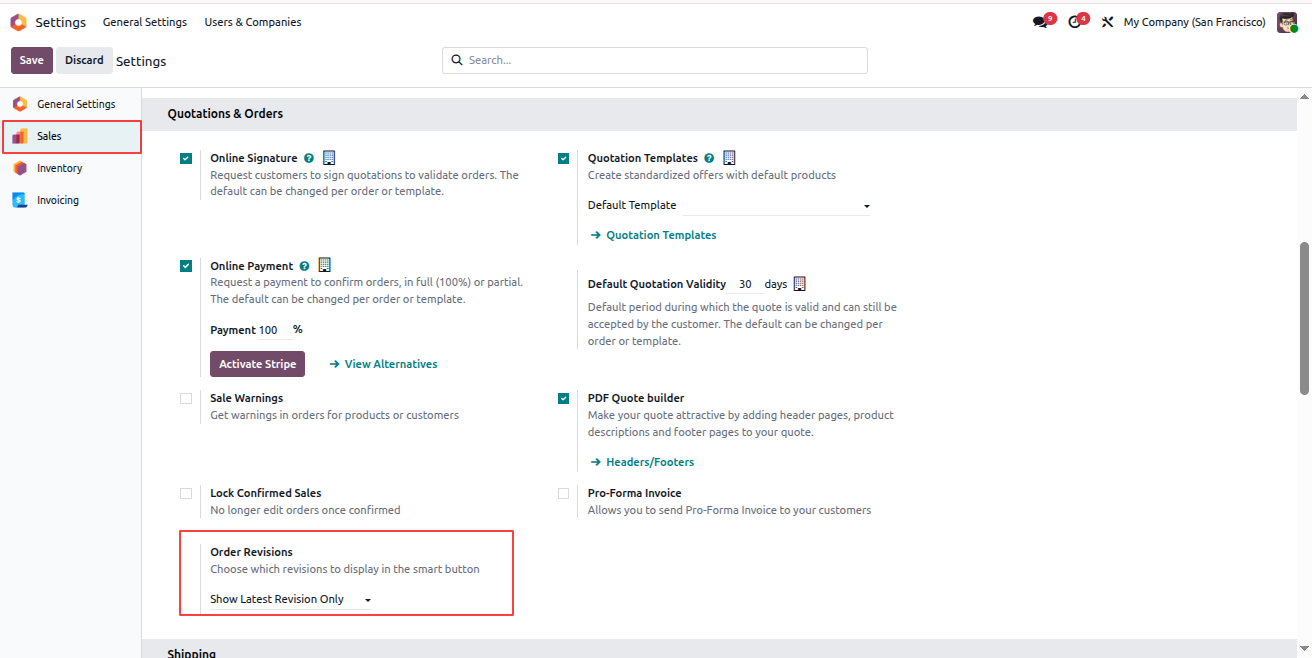1312x658 pixels.
Task: Click the Settings app name in navbar
Action: 61,22
